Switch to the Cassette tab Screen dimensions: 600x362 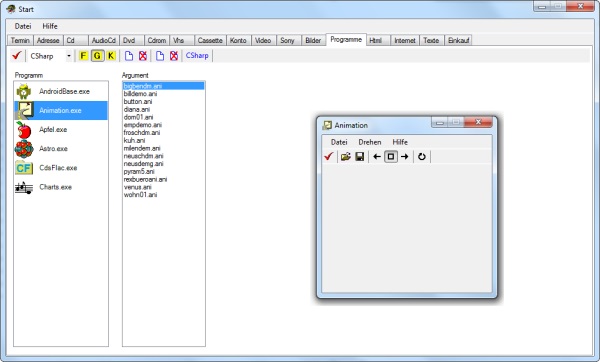tap(210, 41)
